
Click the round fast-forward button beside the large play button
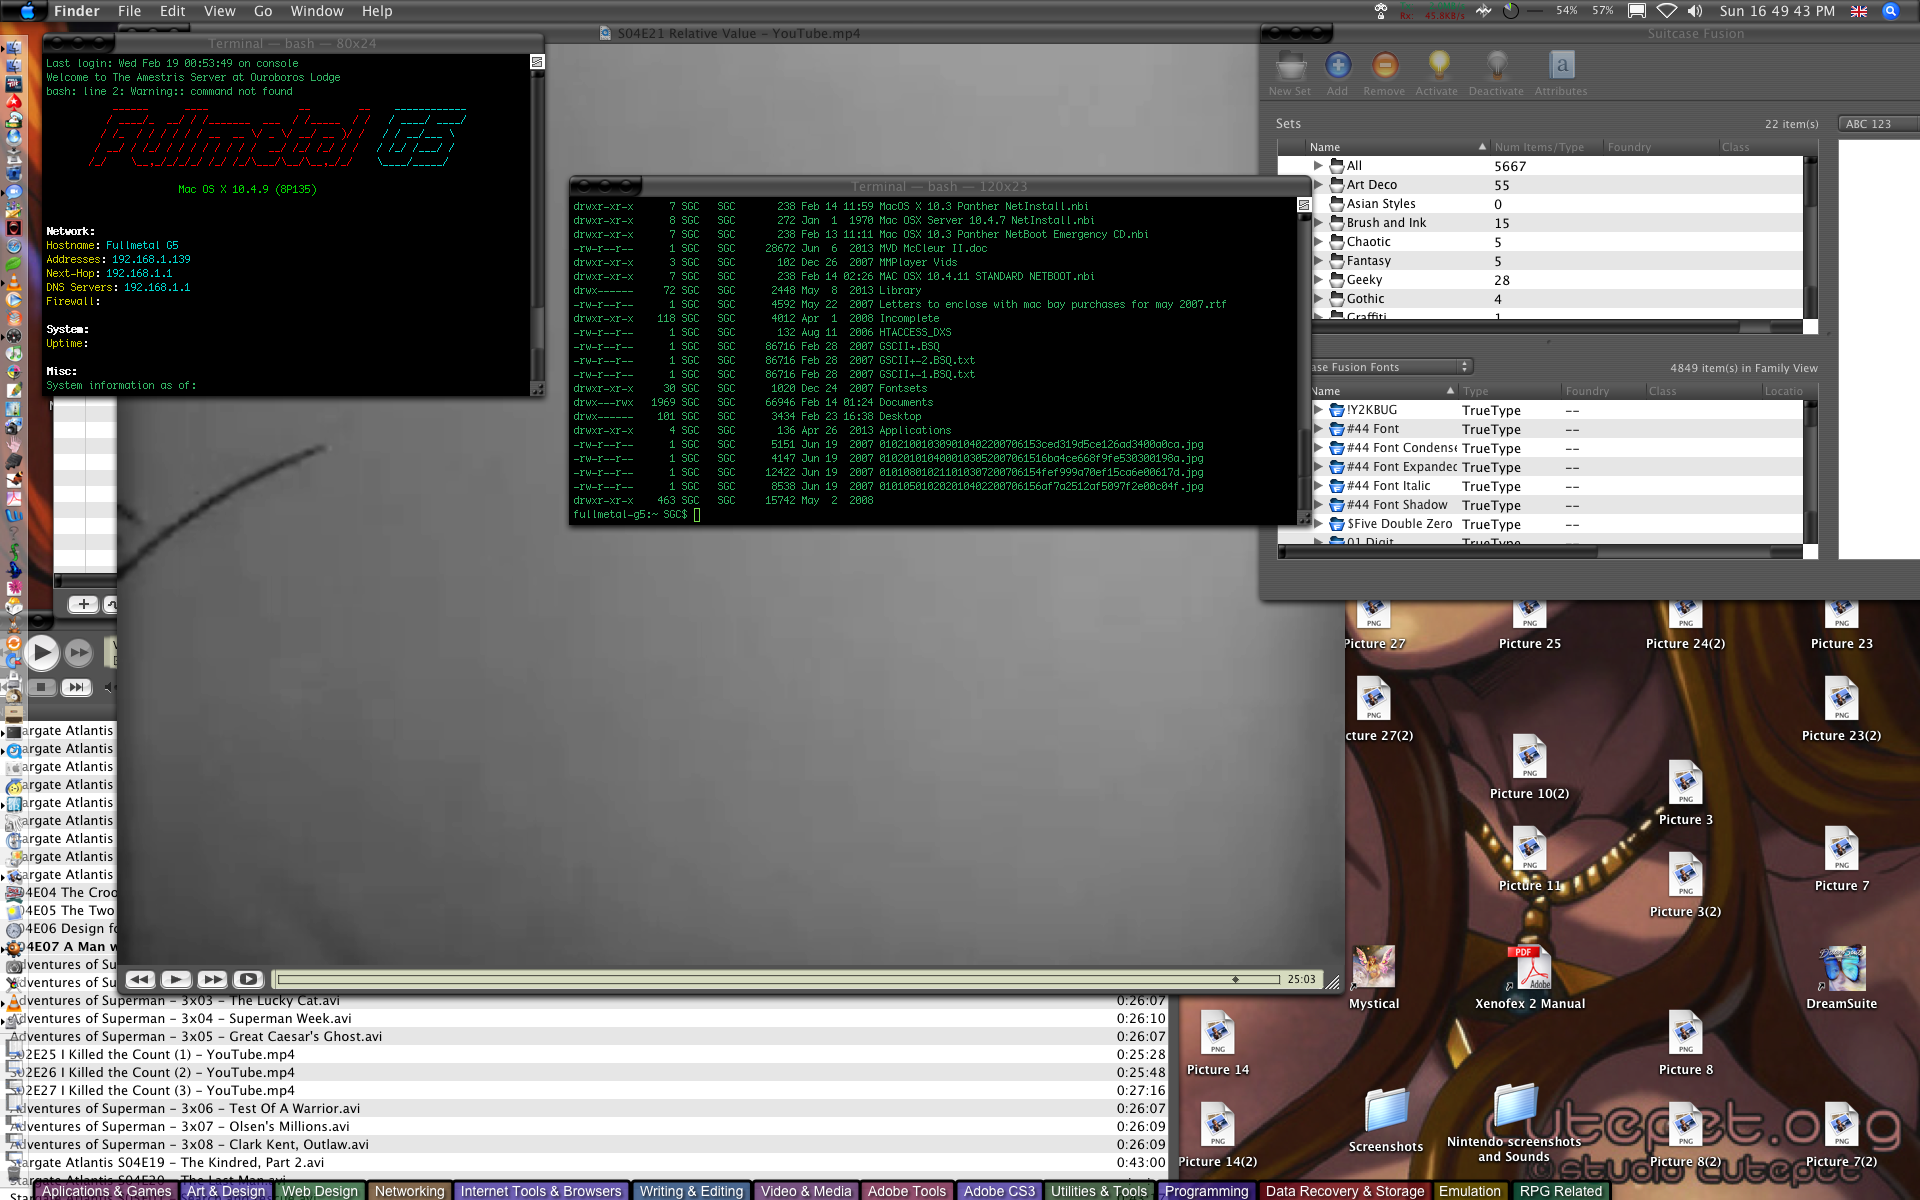pyautogui.click(x=79, y=653)
